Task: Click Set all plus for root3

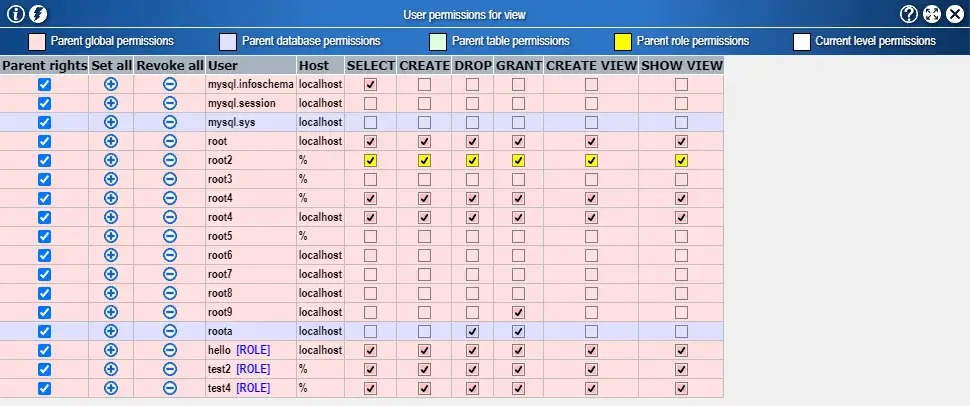Action: tap(111, 179)
